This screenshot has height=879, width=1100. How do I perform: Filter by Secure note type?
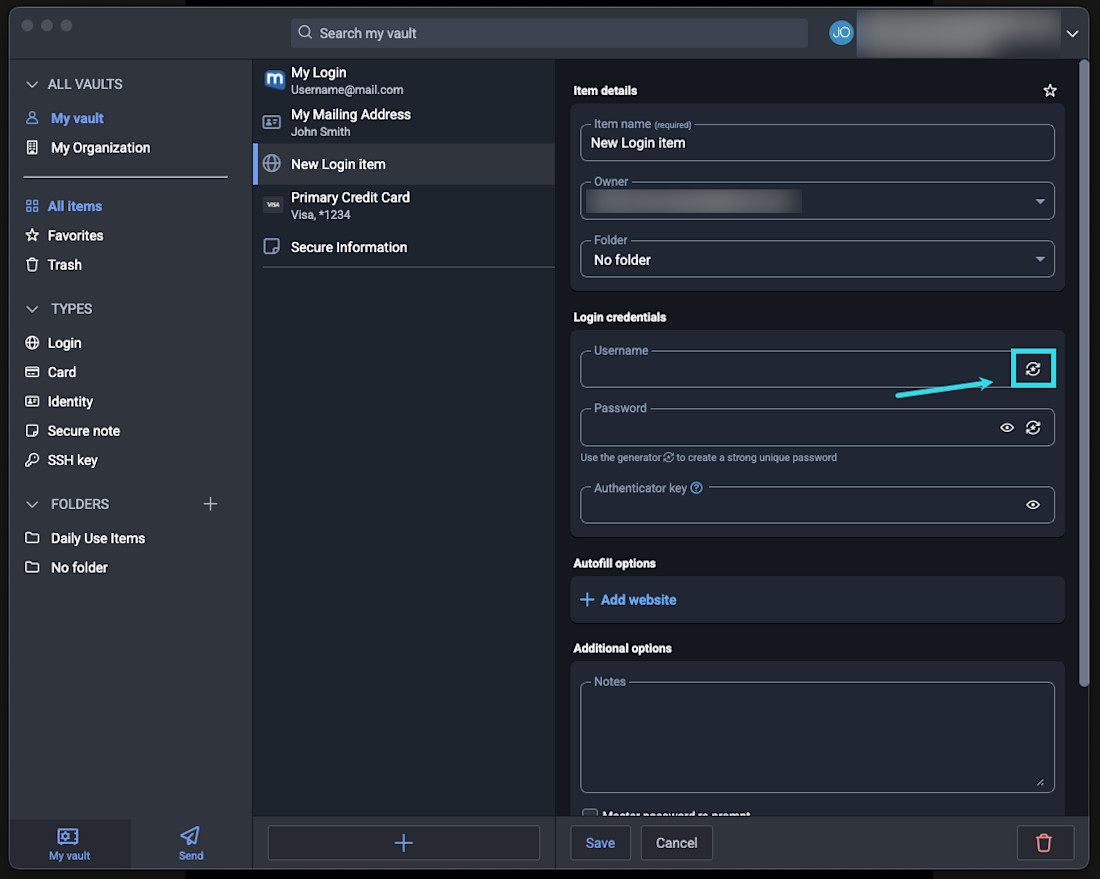pos(83,431)
